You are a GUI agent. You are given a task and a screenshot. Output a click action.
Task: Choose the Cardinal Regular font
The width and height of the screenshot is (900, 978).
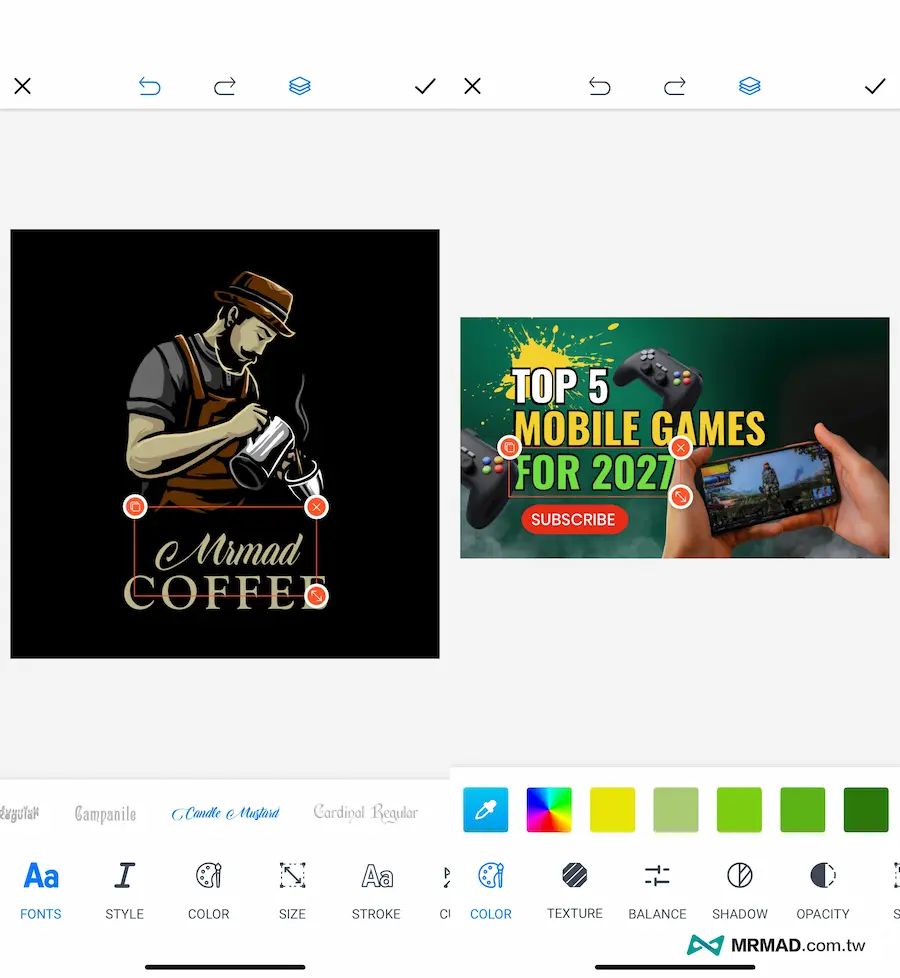point(365,812)
